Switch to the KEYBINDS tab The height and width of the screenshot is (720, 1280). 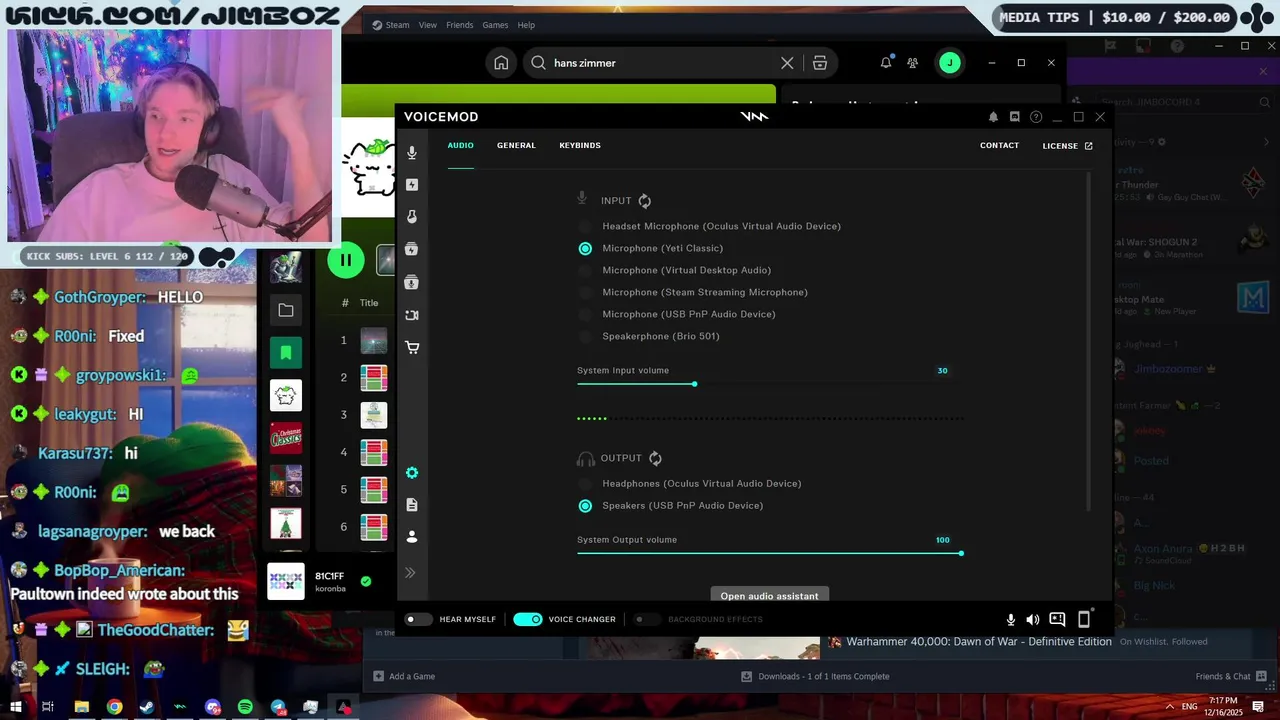tap(580, 145)
